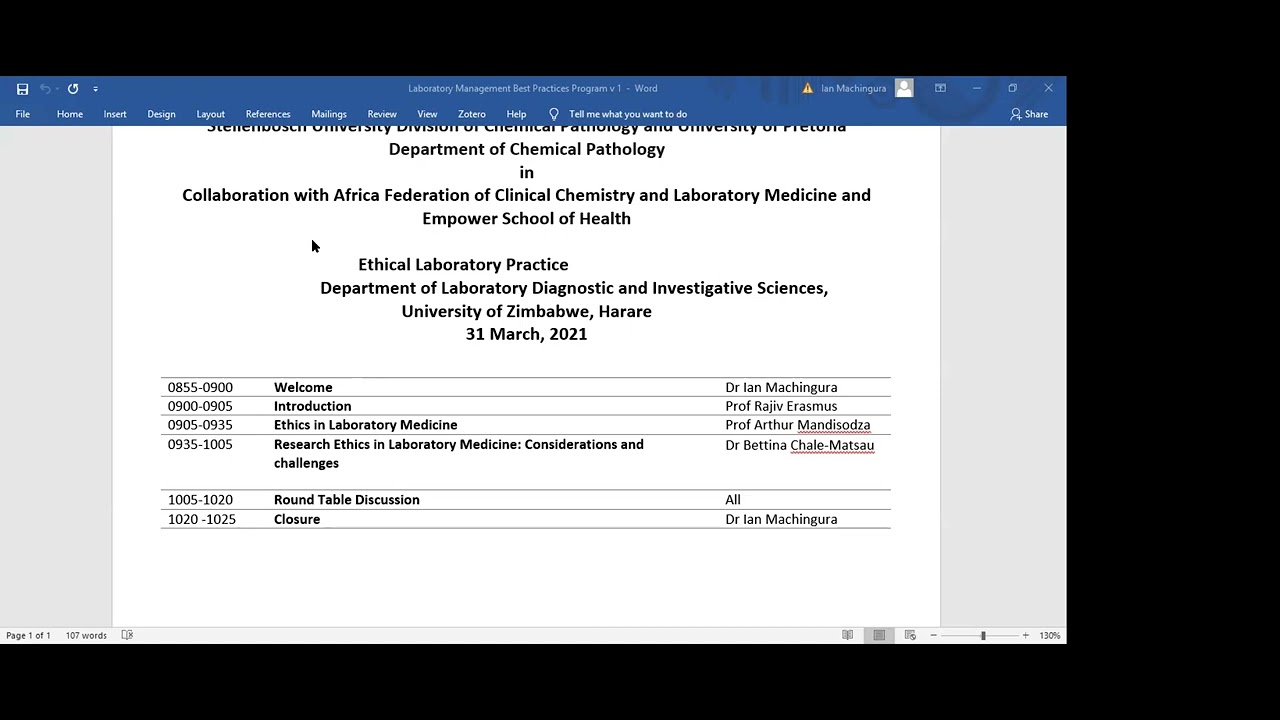
Task: Click the 'Round Table Discussion' entry
Action: 346,500
